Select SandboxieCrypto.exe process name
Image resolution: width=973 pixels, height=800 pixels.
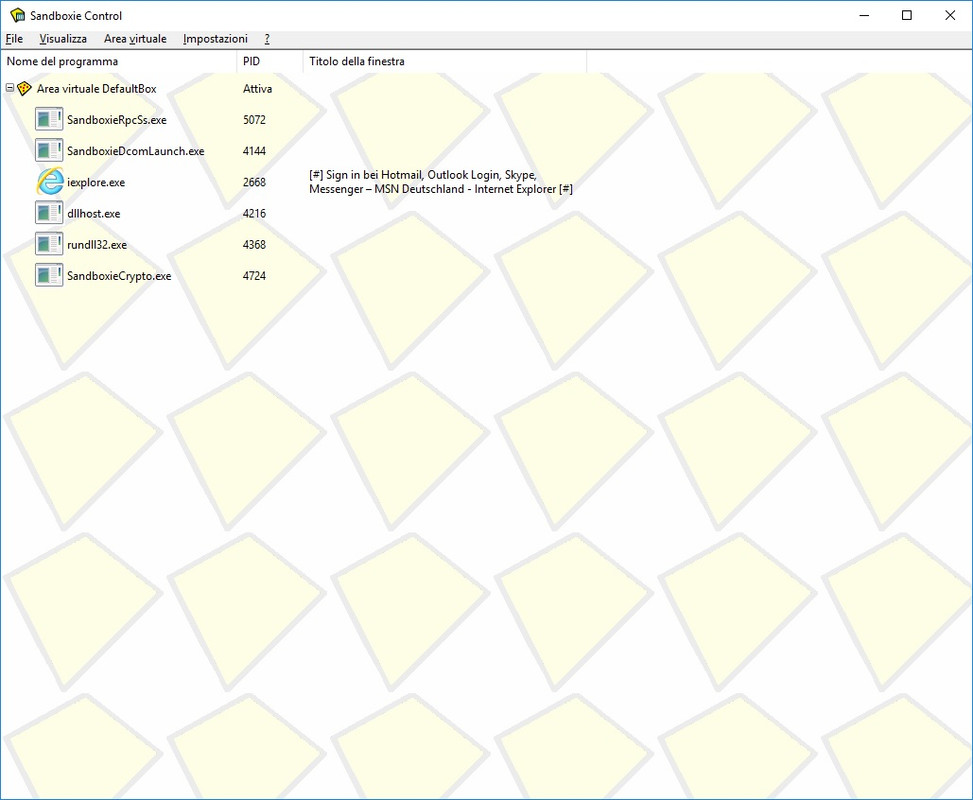tap(119, 276)
